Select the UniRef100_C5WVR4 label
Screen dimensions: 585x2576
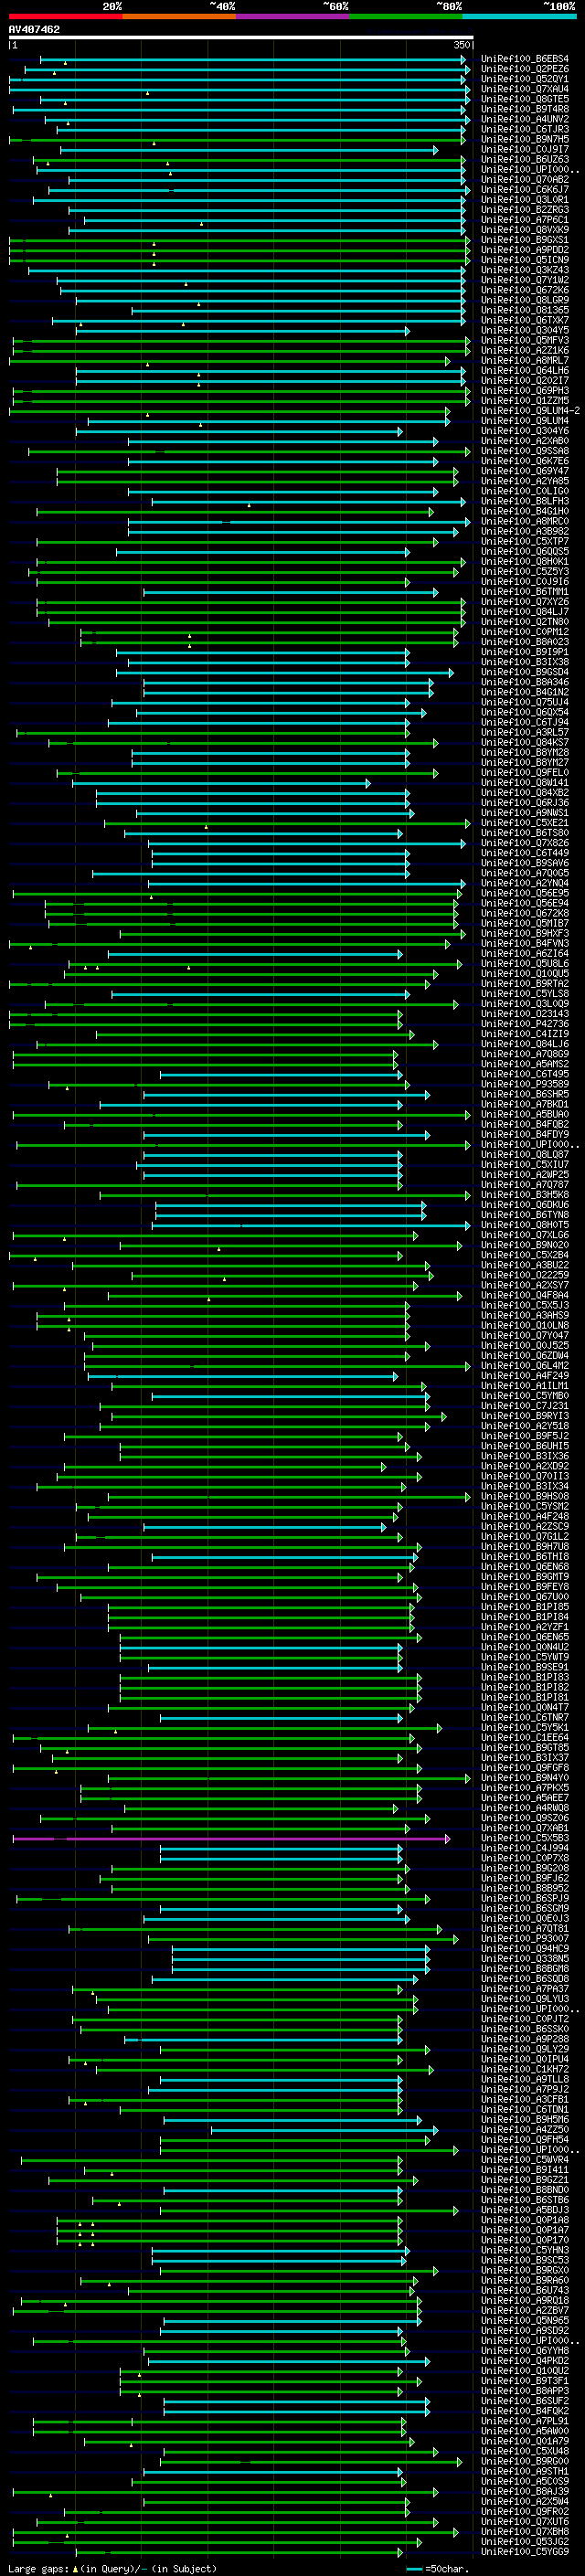[524, 2160]
